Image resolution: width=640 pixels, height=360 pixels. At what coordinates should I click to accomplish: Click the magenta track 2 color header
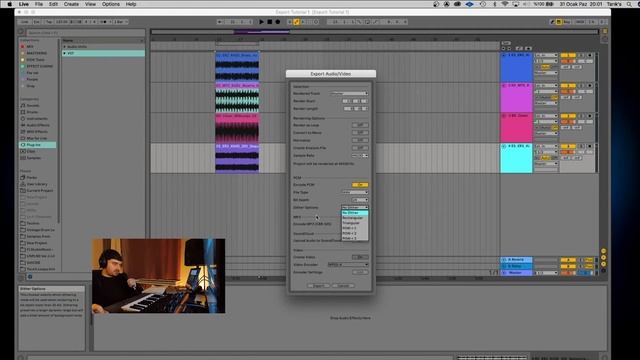pyautogui.click(x=516, y=98)
